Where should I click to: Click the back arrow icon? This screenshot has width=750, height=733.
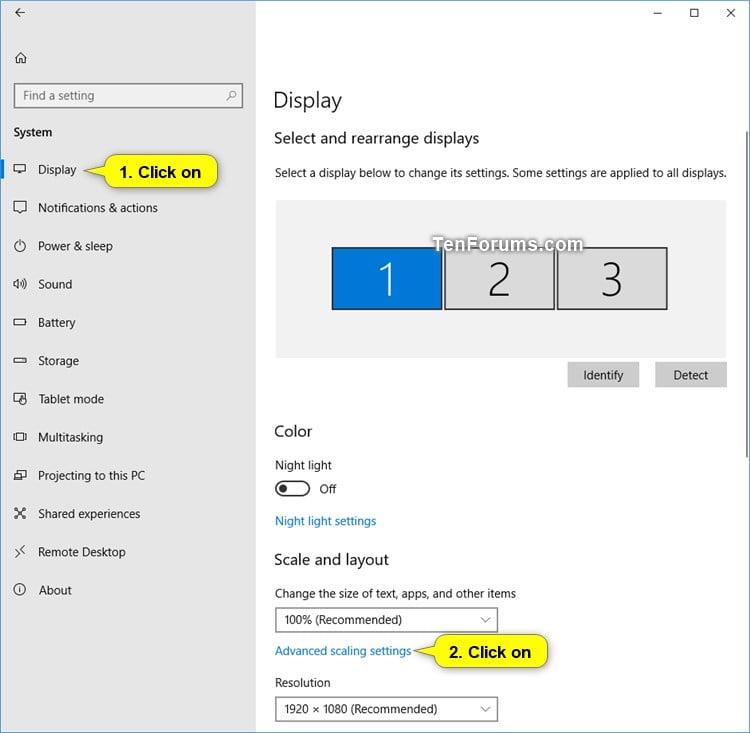pyautogui.click(x=20, y=13)
